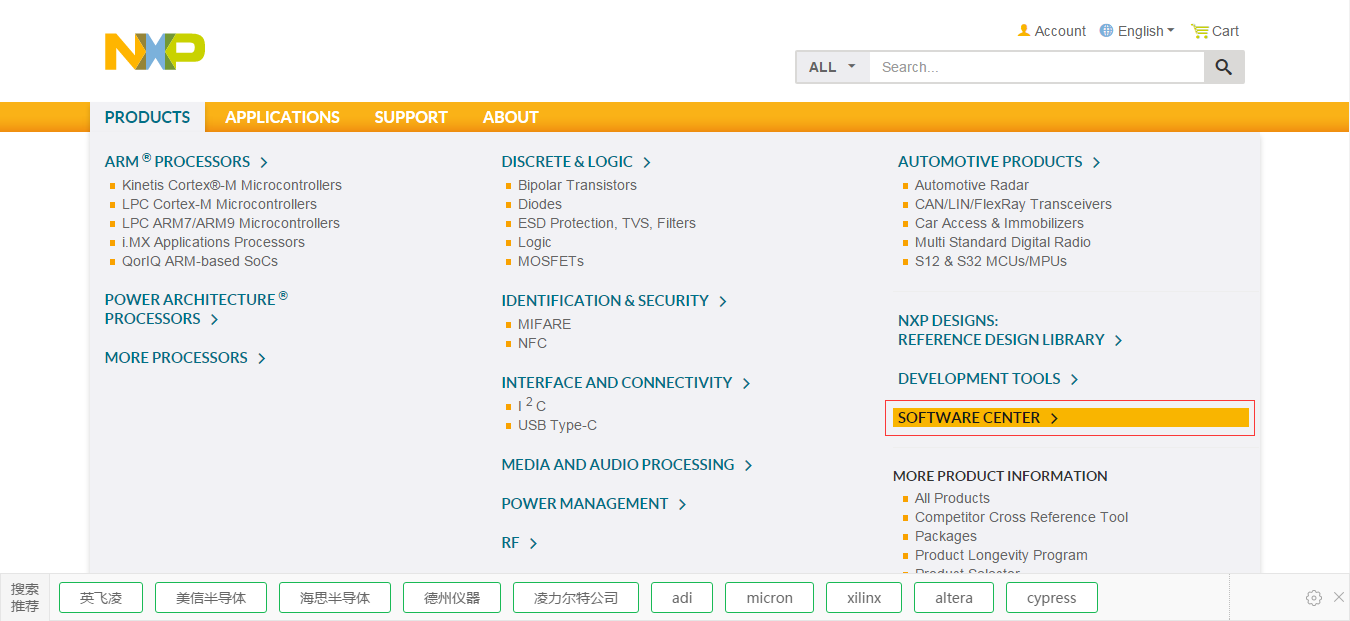
Task: Open the ABOUT menu
Action: tap(511, 117)
